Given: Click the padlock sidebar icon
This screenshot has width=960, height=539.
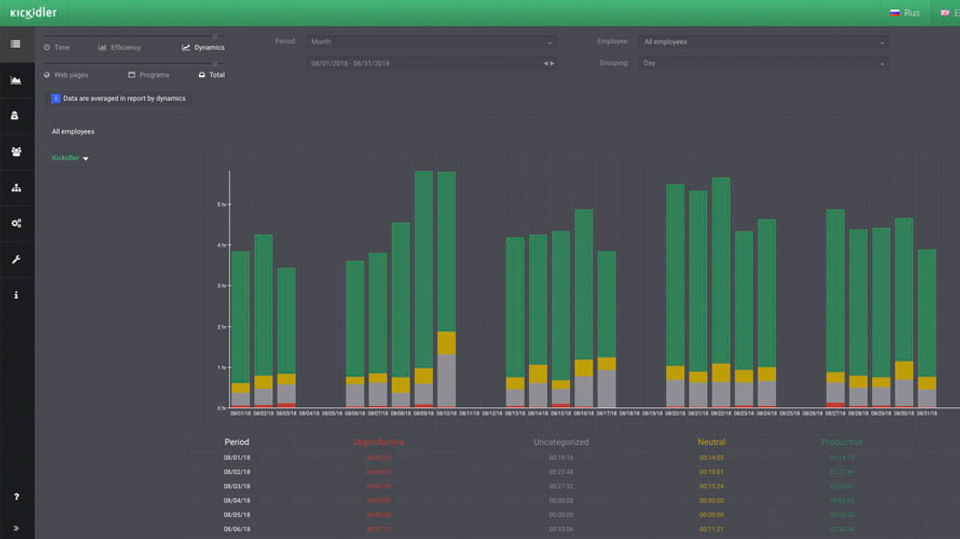Looking at the screenshot, I should (x=15, y=116).
